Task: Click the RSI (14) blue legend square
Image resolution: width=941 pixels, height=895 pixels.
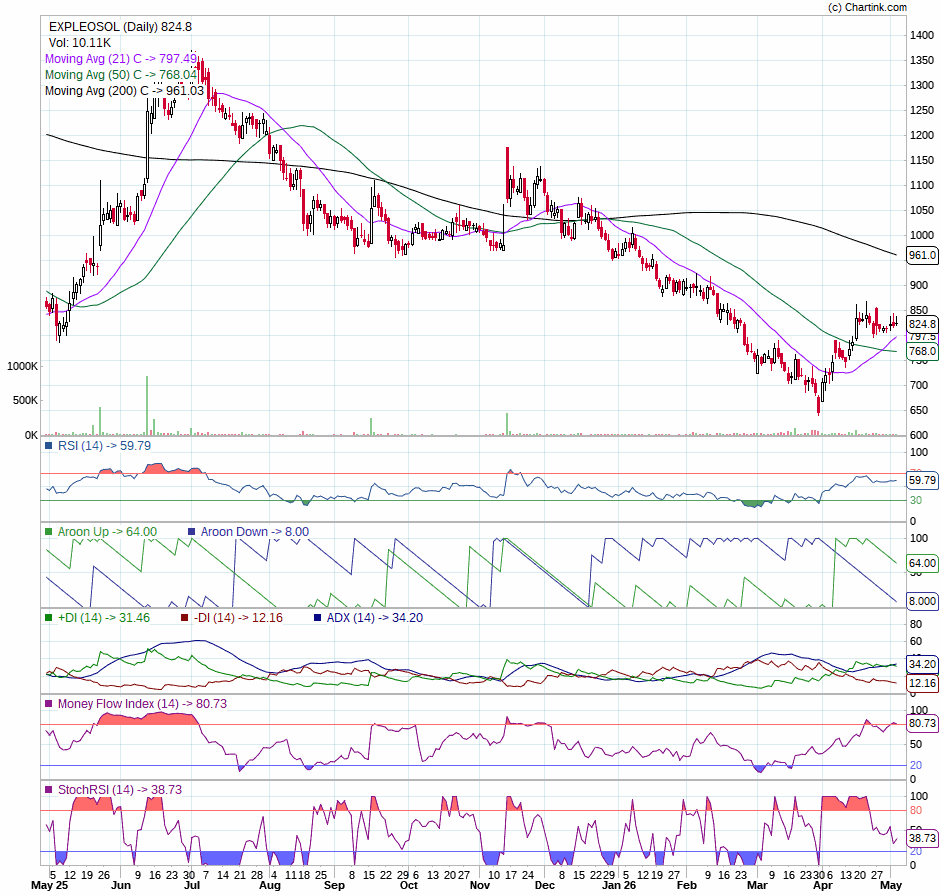Action: (49, 446)
